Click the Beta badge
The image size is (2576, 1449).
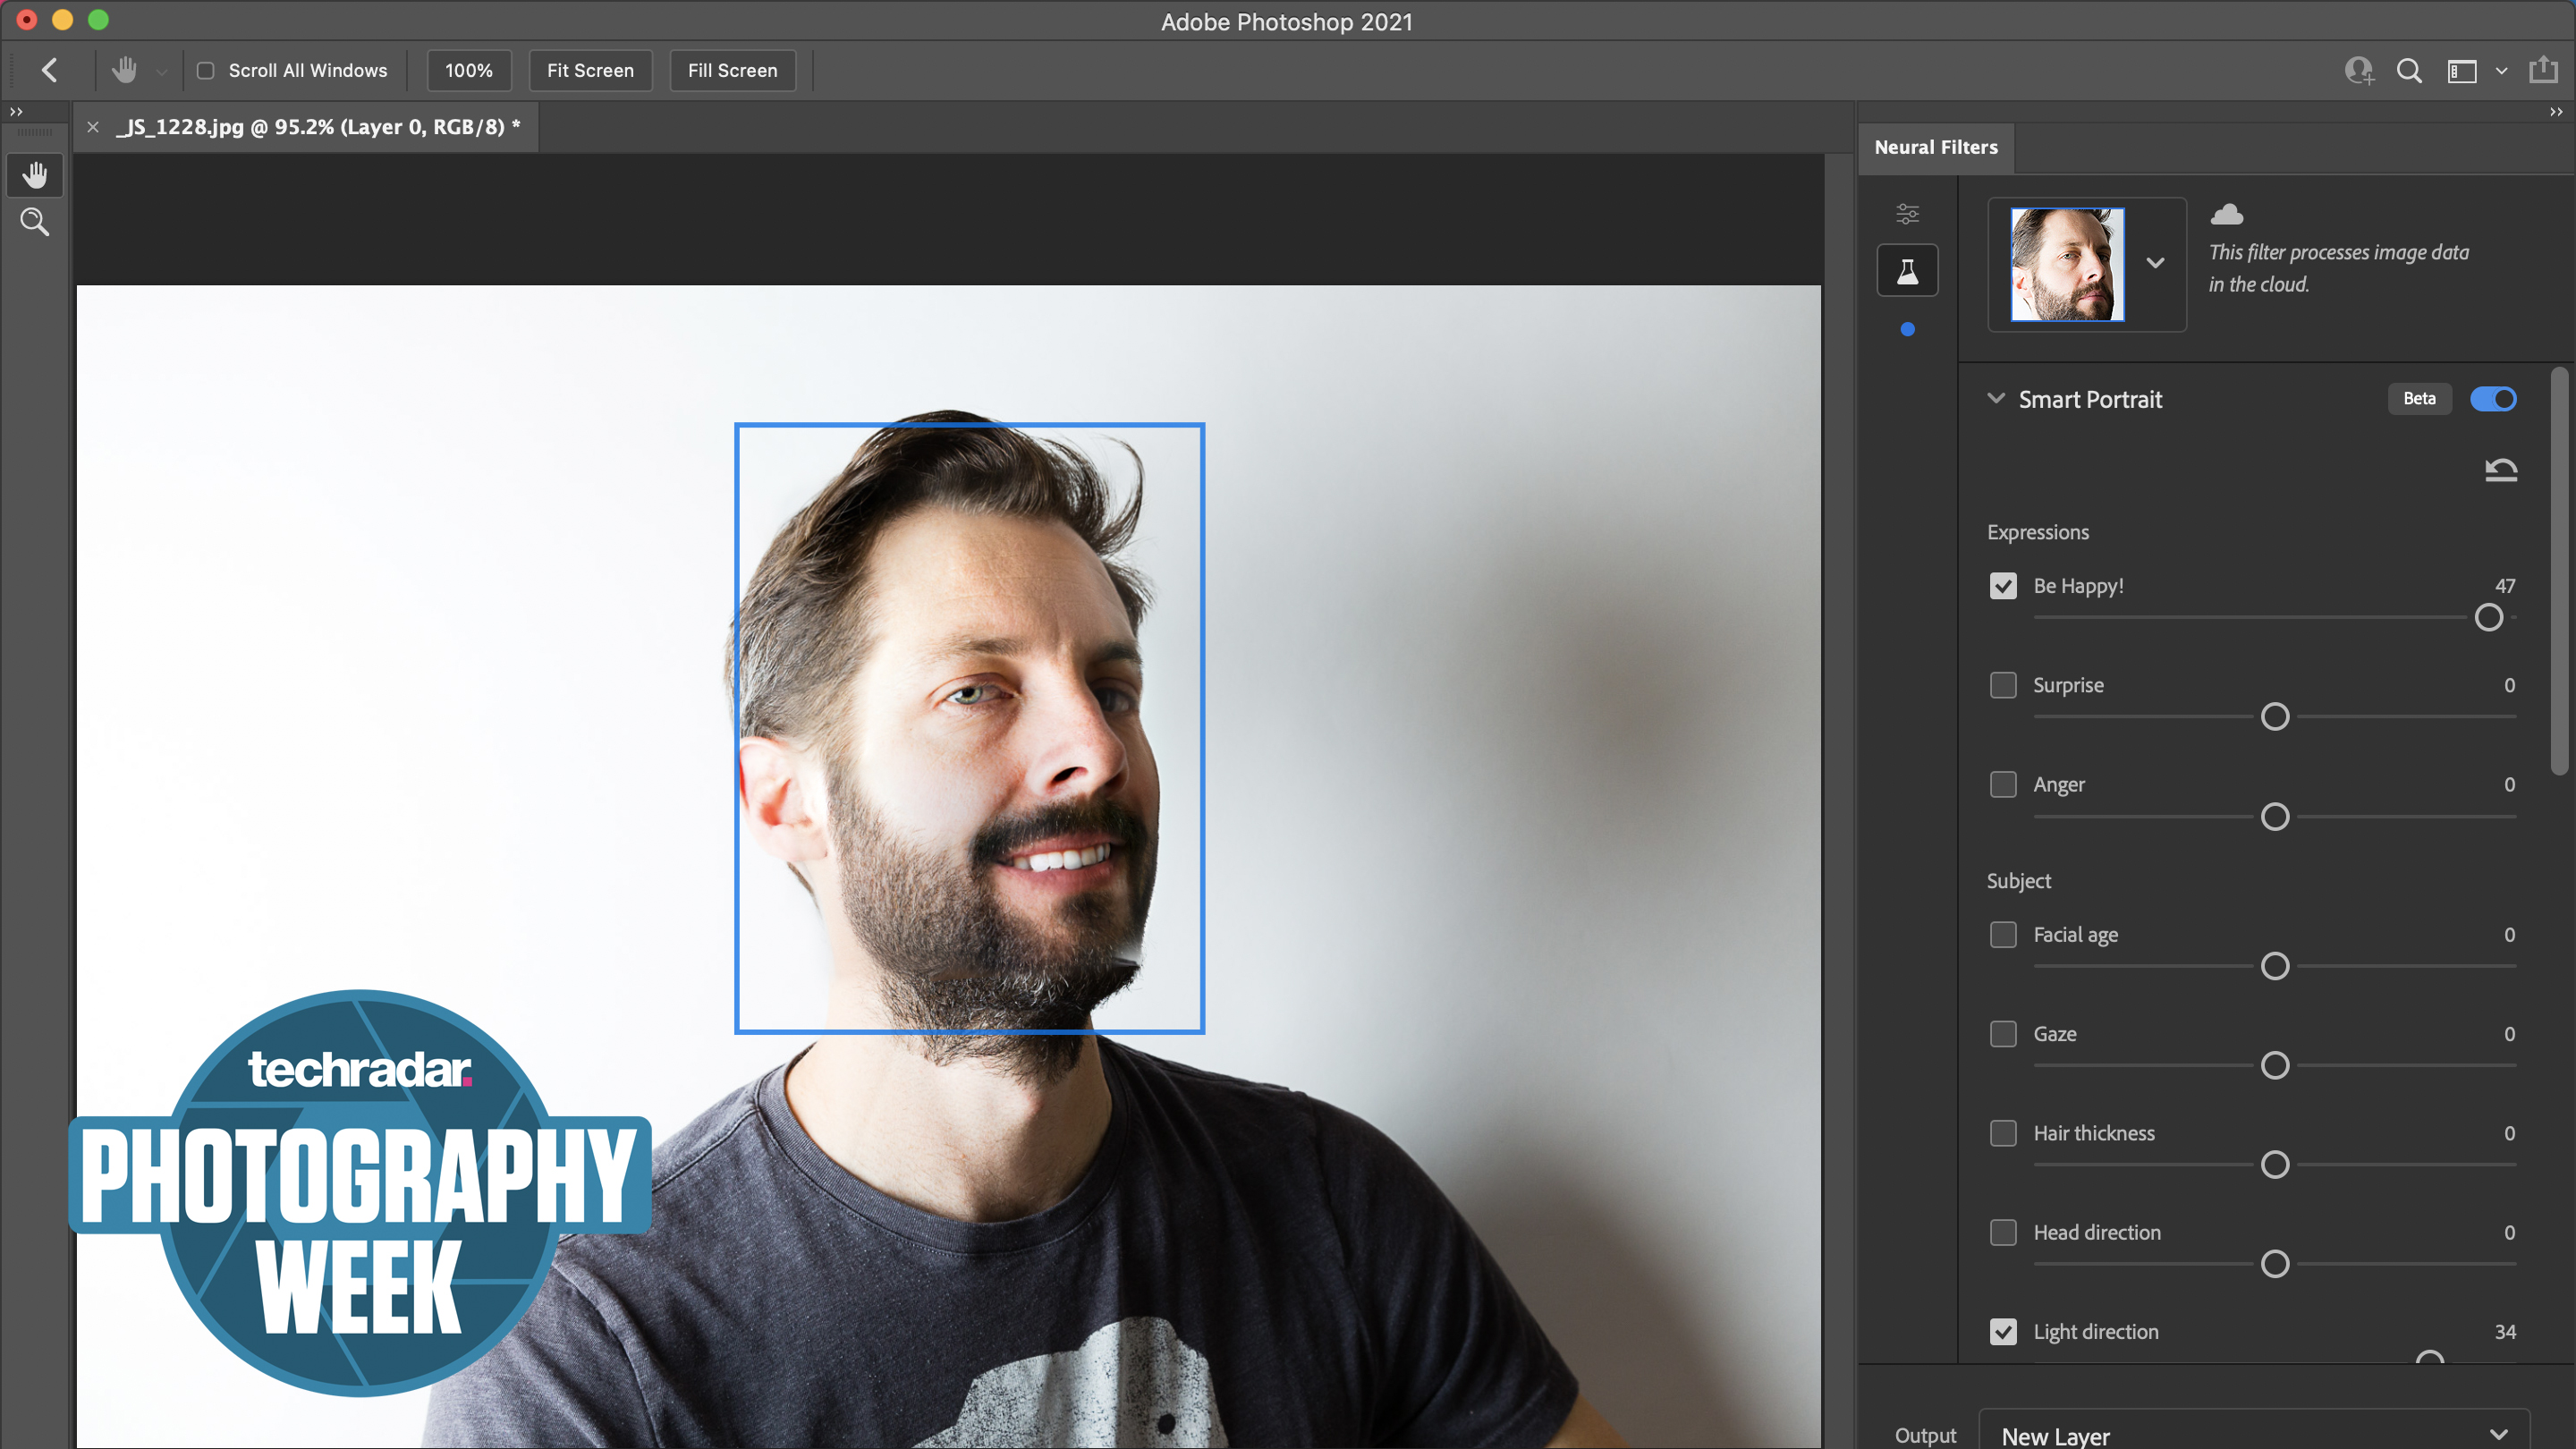(x=2419, y=398)
